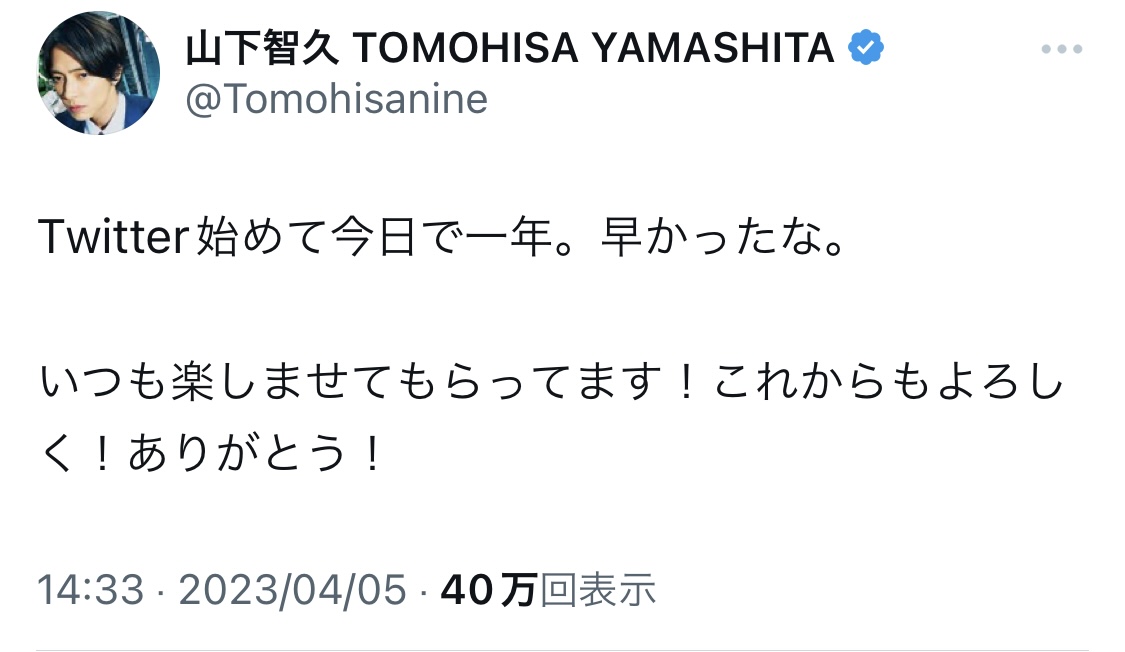This screenshot has width=1125, height=652.
Task: Click the Japanese name 山下智久
Action: tap(262, 48)
